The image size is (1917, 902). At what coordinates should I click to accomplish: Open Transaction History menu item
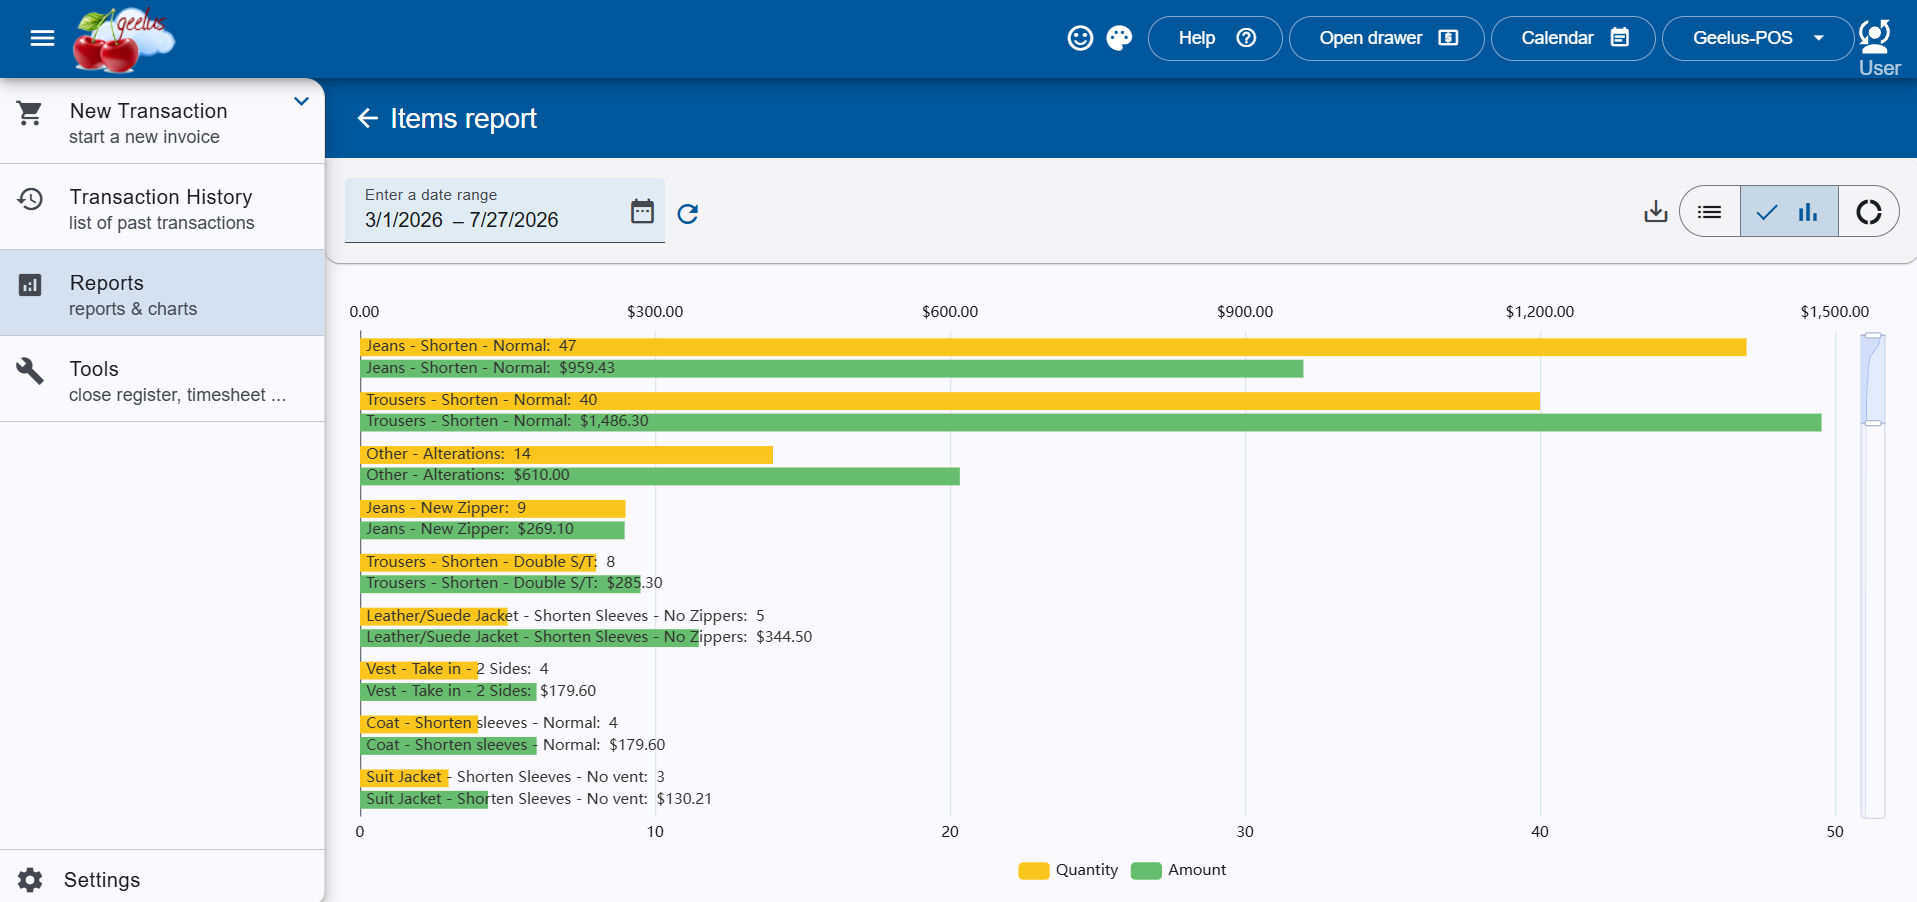(162, 207)
